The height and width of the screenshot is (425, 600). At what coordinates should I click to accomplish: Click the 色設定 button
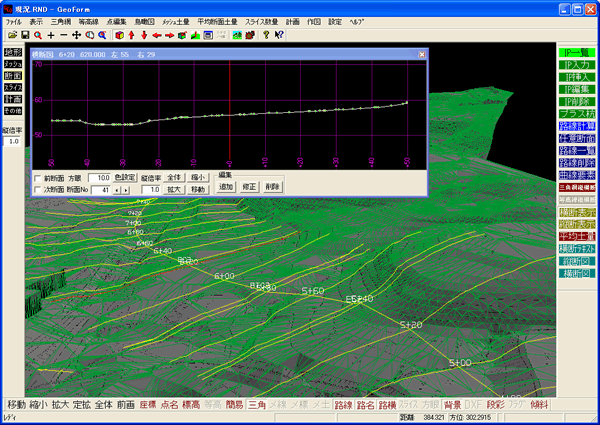coord(126,177)
